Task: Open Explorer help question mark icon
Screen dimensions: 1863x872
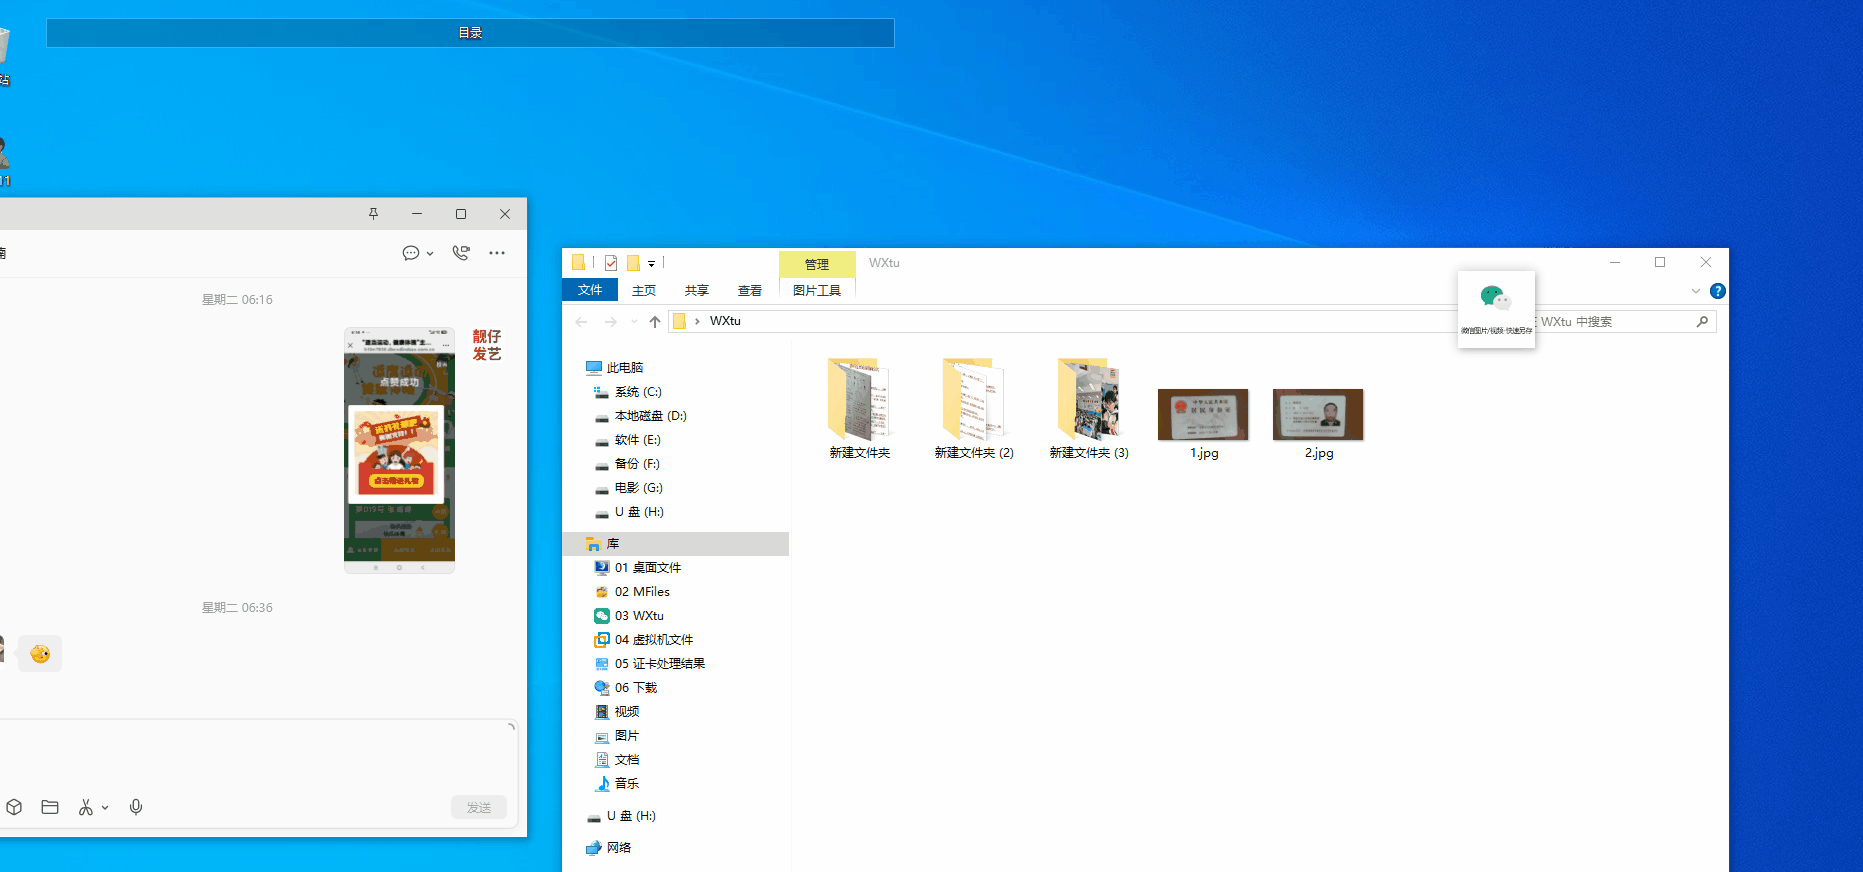Action: [1717, 291]
